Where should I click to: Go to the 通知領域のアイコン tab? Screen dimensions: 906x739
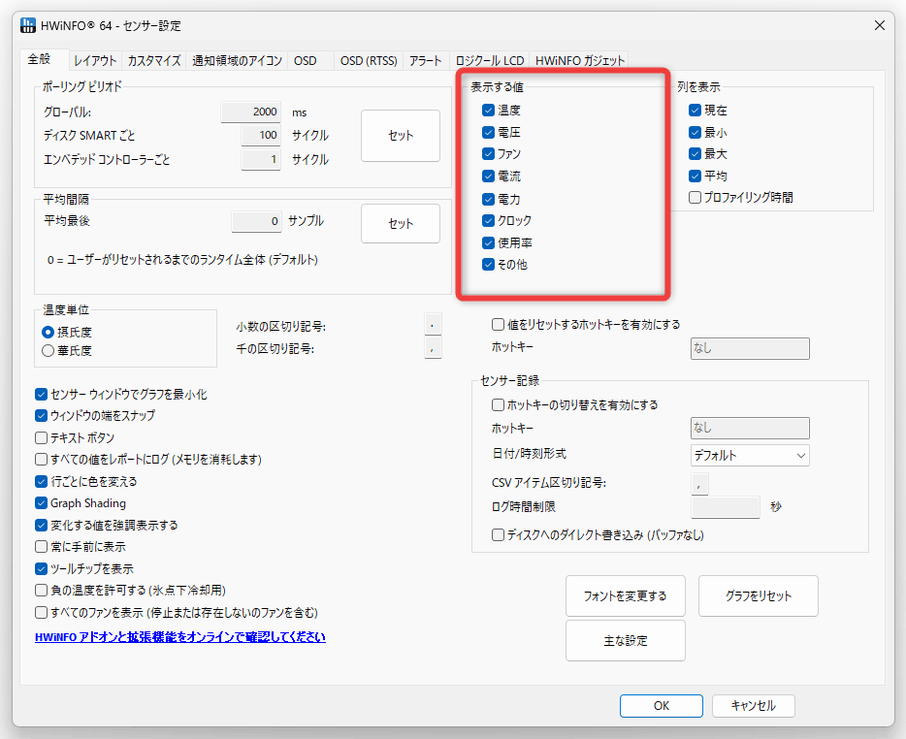click(237, 61)
